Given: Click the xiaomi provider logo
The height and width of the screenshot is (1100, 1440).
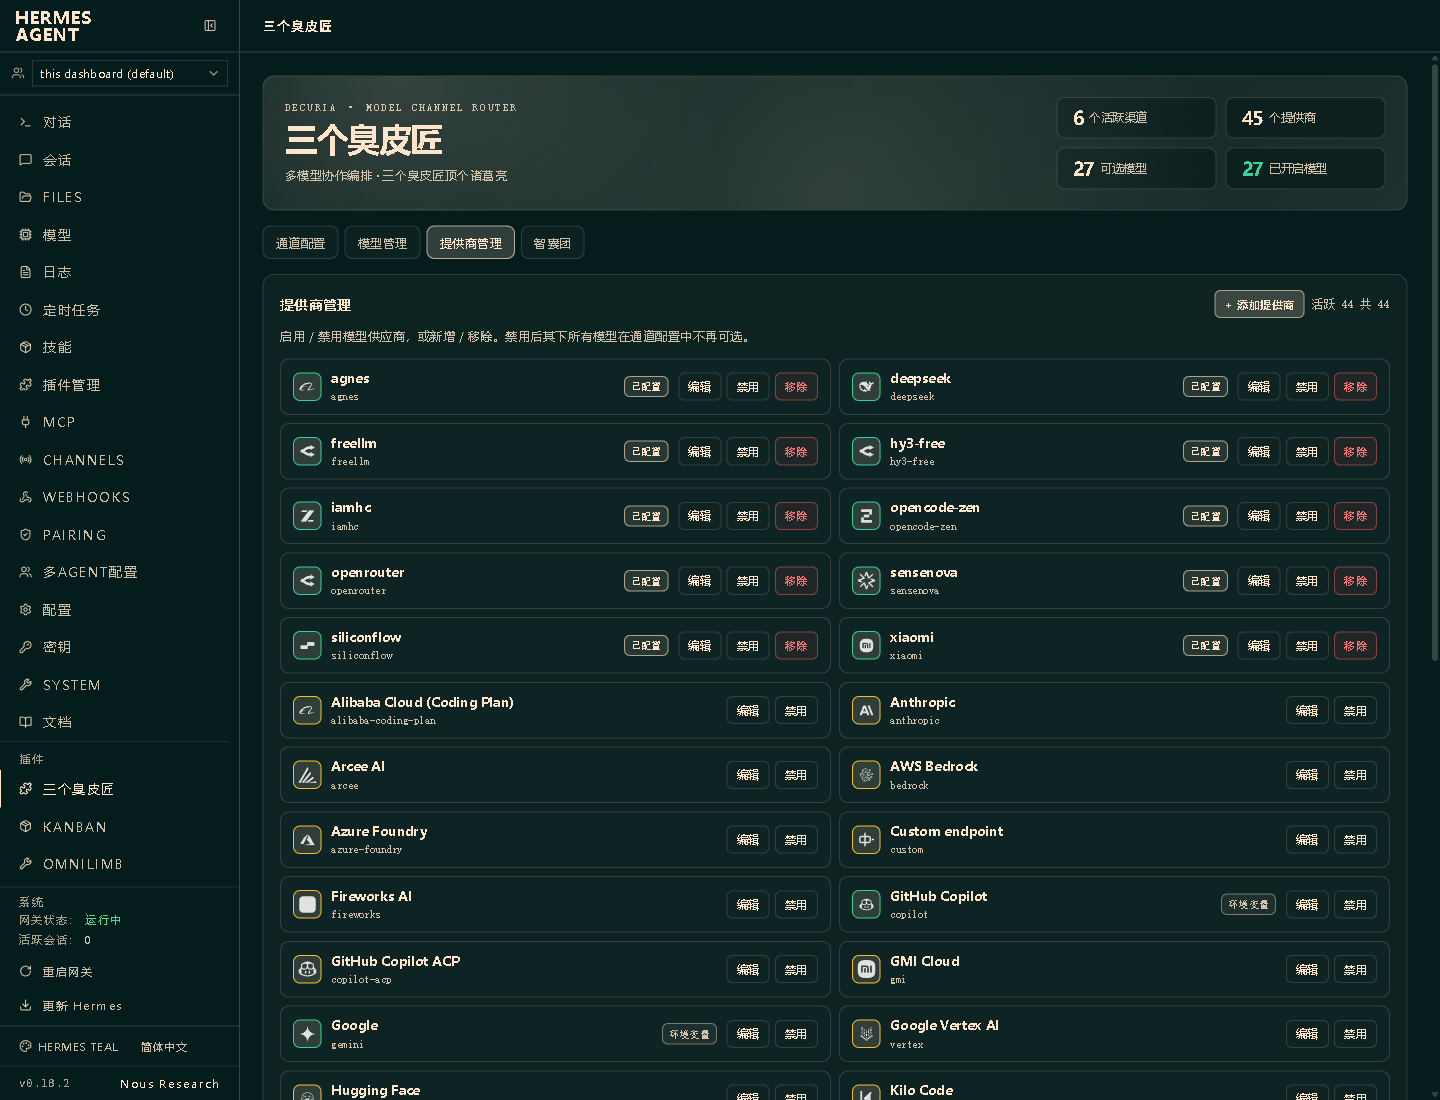Looking at the screenshot, I should (866, 646).
